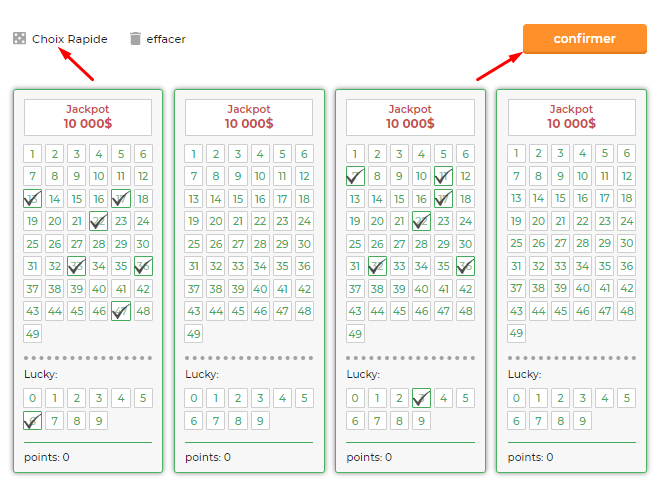The width and height of the screenshot is (667, 493).
Task: Select number 48 on the third ticket
Action: (465, 311)
